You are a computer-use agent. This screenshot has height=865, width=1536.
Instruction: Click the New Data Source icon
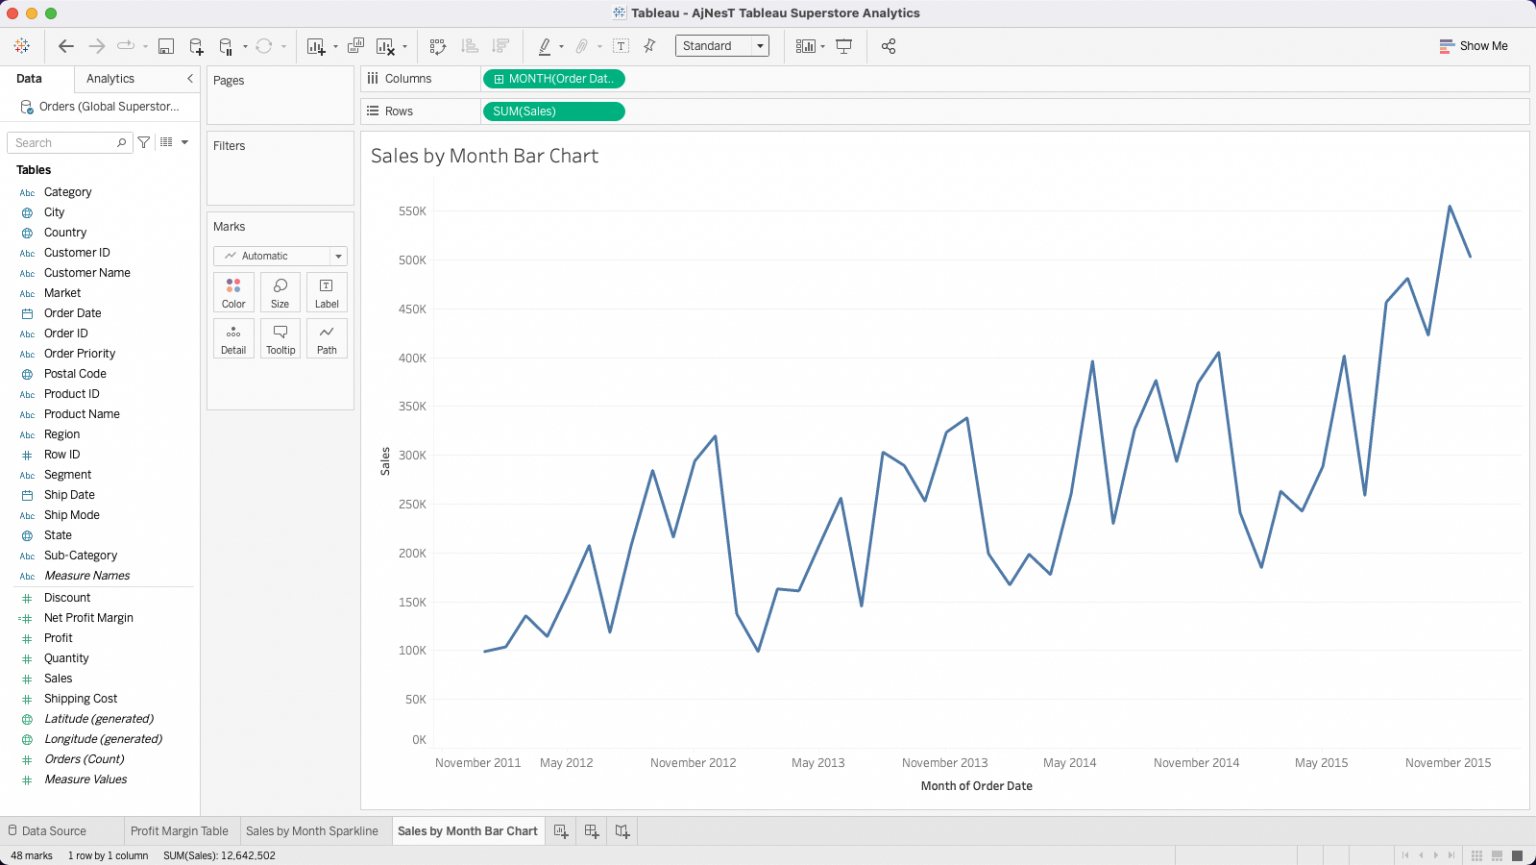(x=196, y=46)
